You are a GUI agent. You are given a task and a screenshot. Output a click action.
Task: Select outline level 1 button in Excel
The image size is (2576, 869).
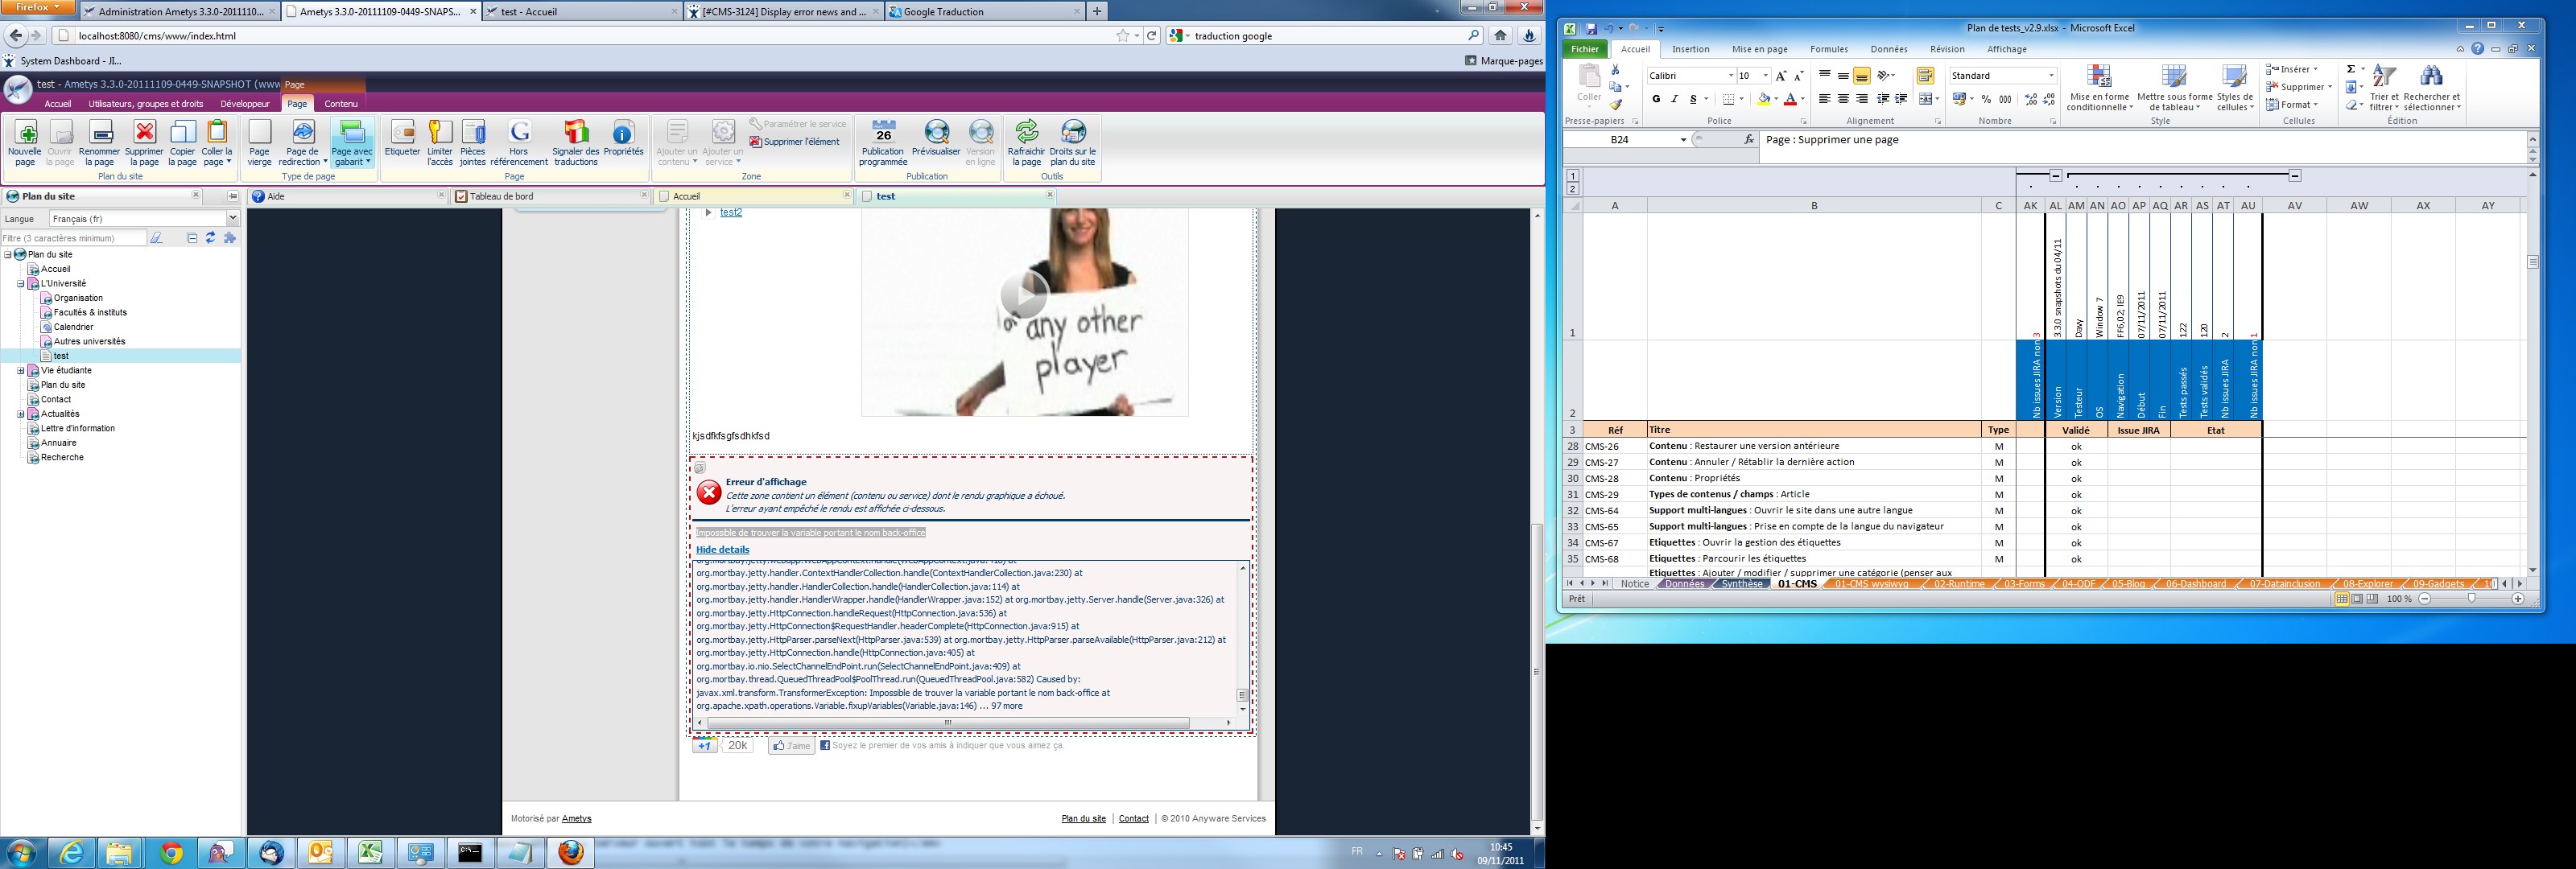point(1573,176)
